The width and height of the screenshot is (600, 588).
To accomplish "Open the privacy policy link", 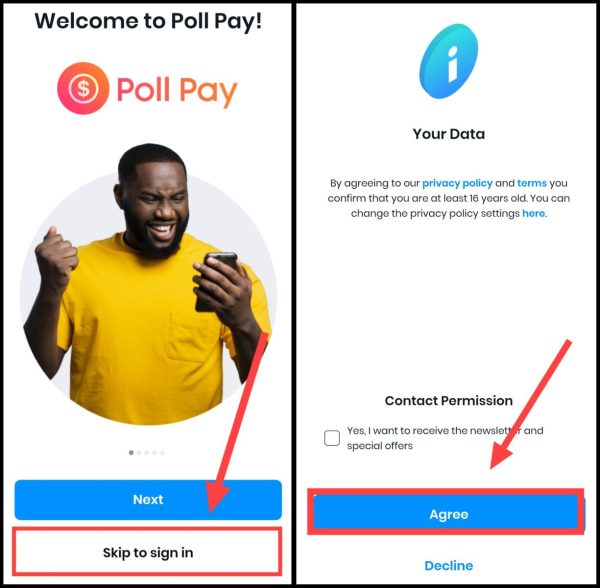I will point(457,183).
